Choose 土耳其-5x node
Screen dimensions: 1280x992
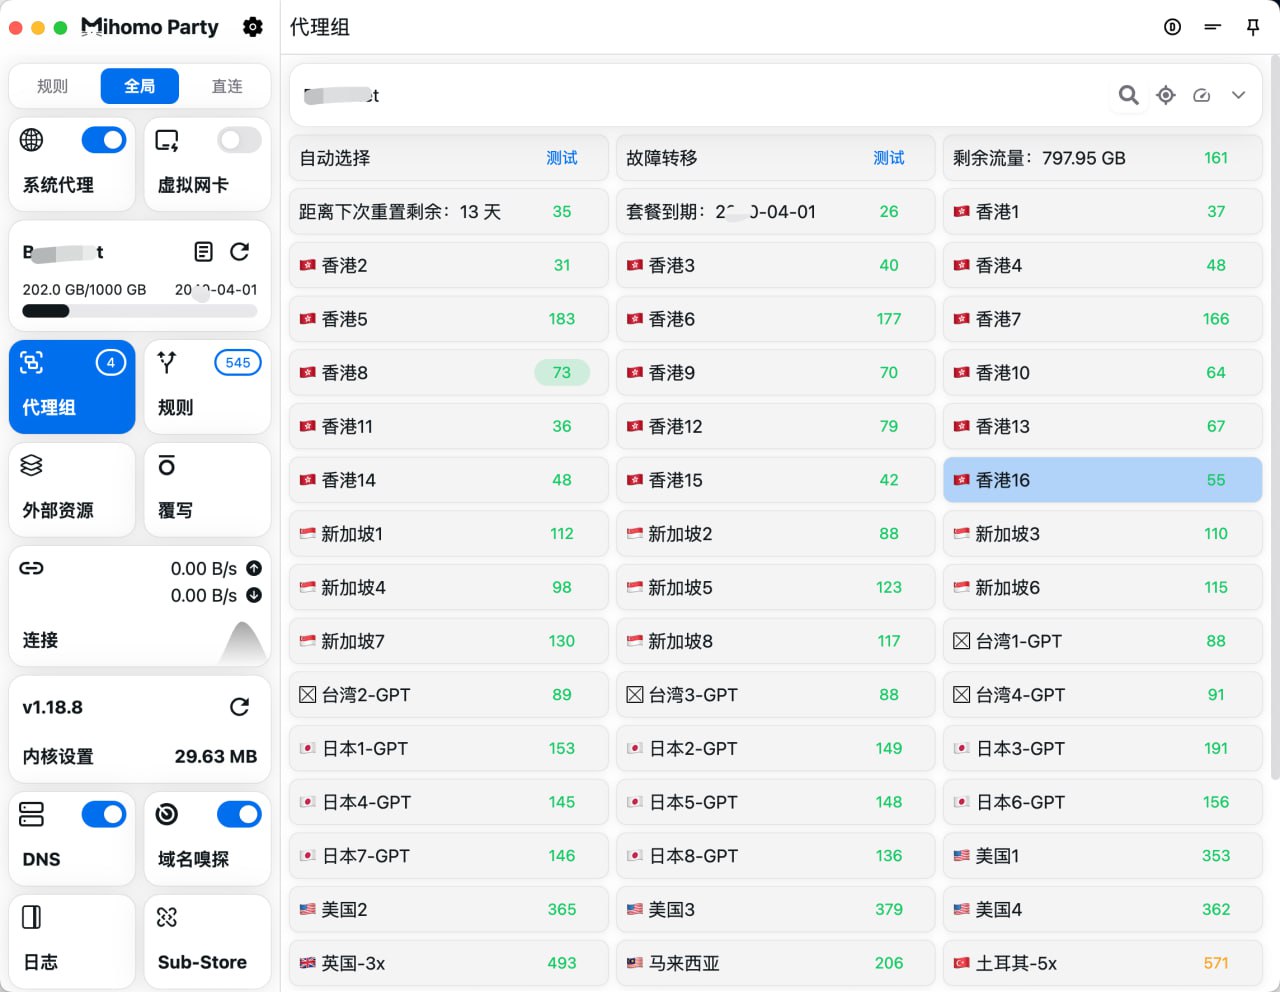[1102, 963]
